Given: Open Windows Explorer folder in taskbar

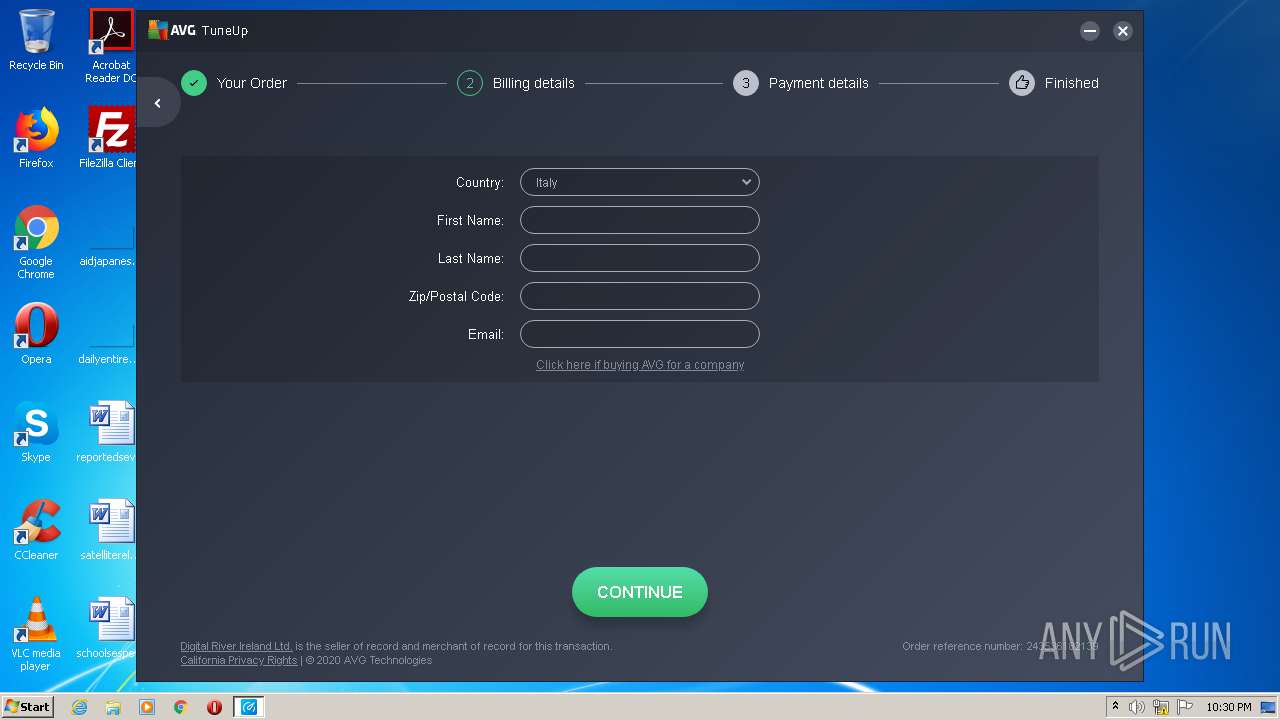Looking at the screenshot, I should pos(113,707).
